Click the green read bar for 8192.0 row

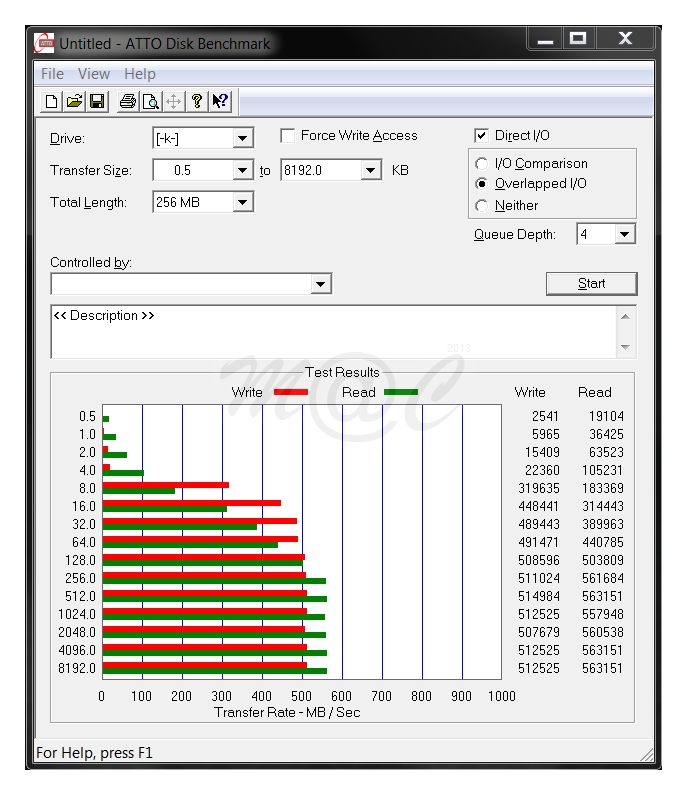214,671
